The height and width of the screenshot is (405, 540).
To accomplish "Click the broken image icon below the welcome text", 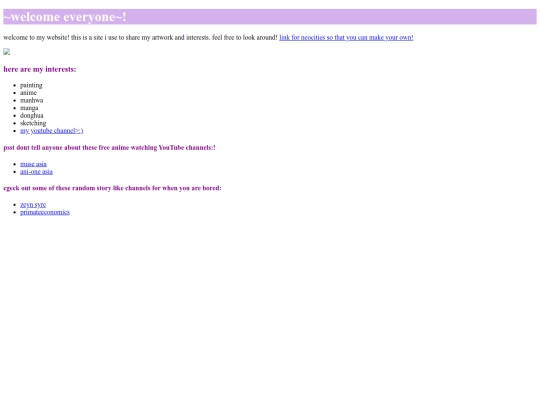I will (x=7, y=52).
